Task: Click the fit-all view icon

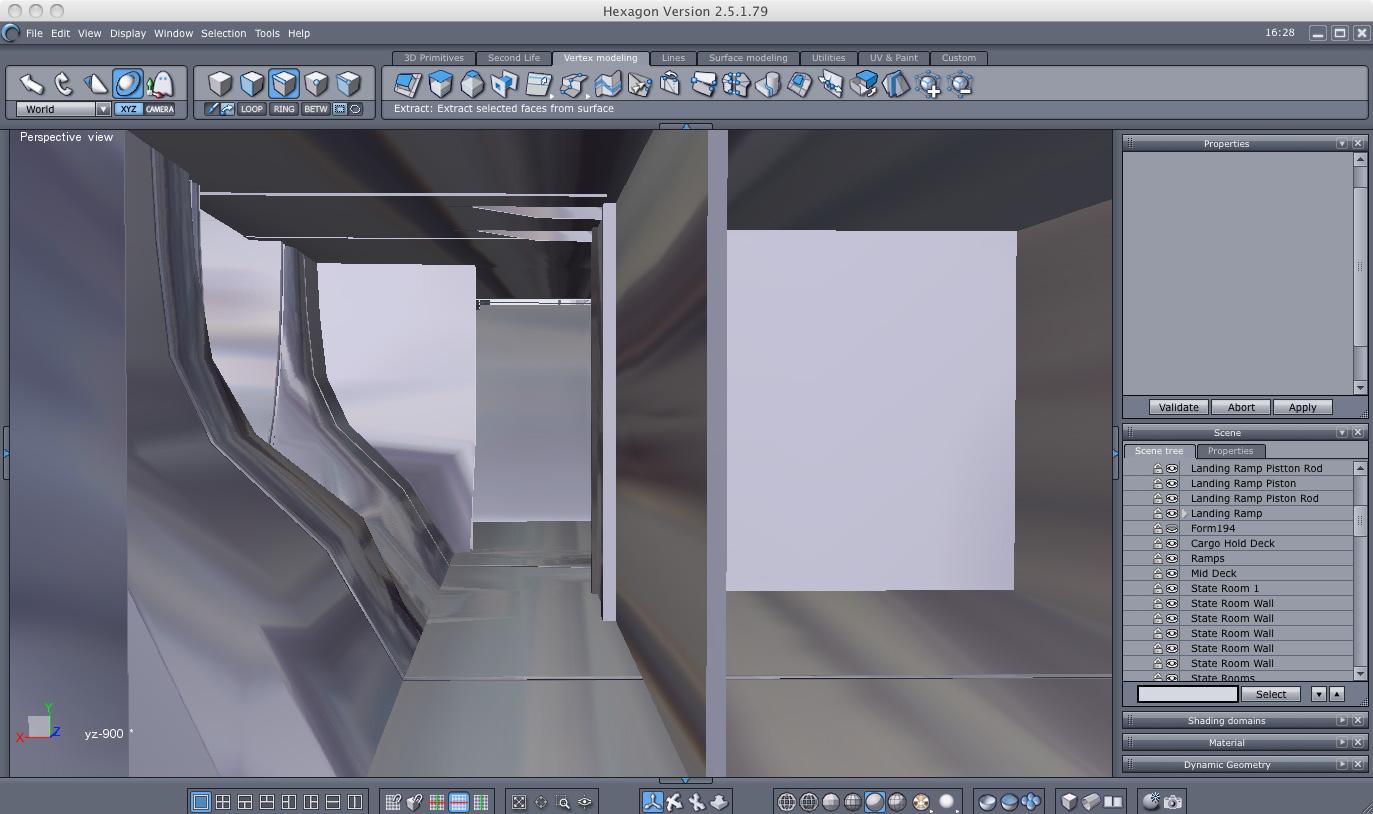Action: coord(519,802)
